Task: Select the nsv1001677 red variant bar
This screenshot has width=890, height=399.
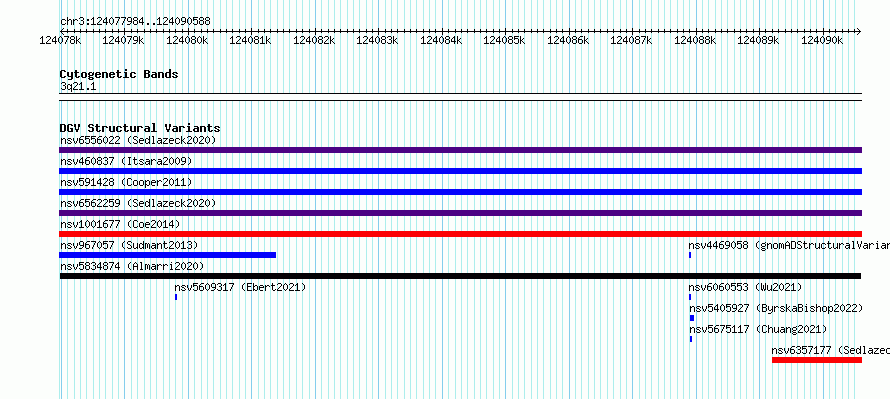Action: (x=460, y=234)
